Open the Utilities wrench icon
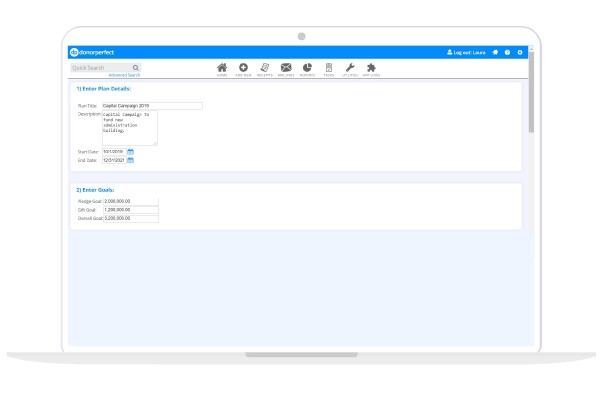The width and height of the screenshot is (600, 400). click(350, 67)
